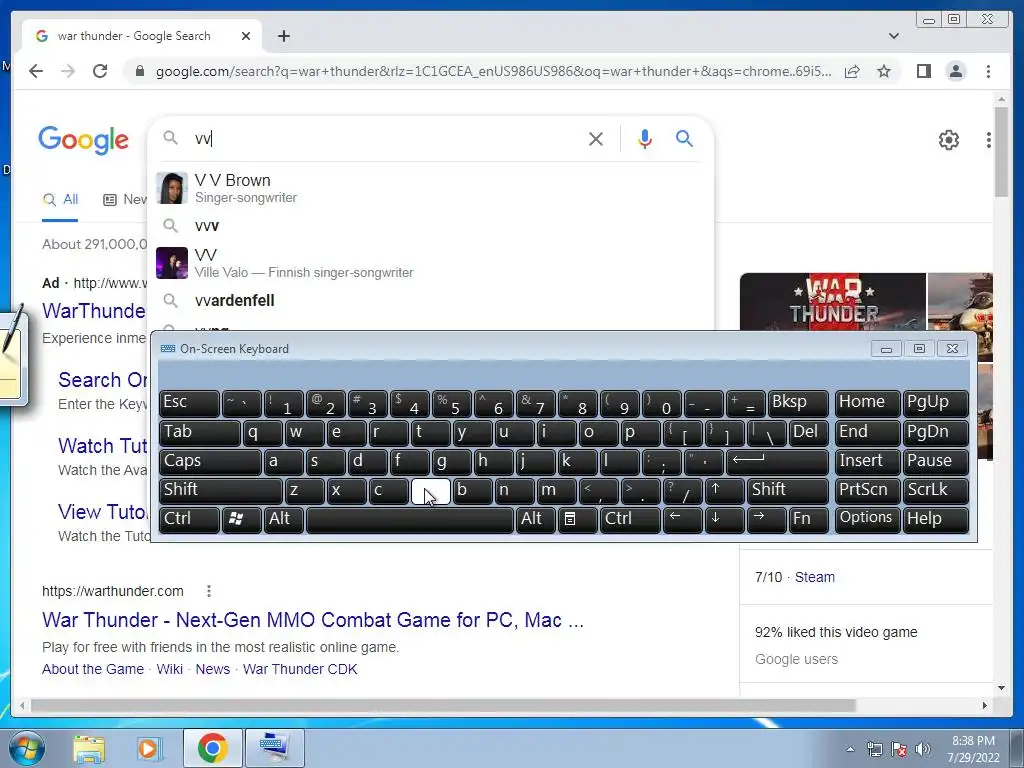Tap the Tab key
Screen dimensions: 1024x768
click(199, 432)
